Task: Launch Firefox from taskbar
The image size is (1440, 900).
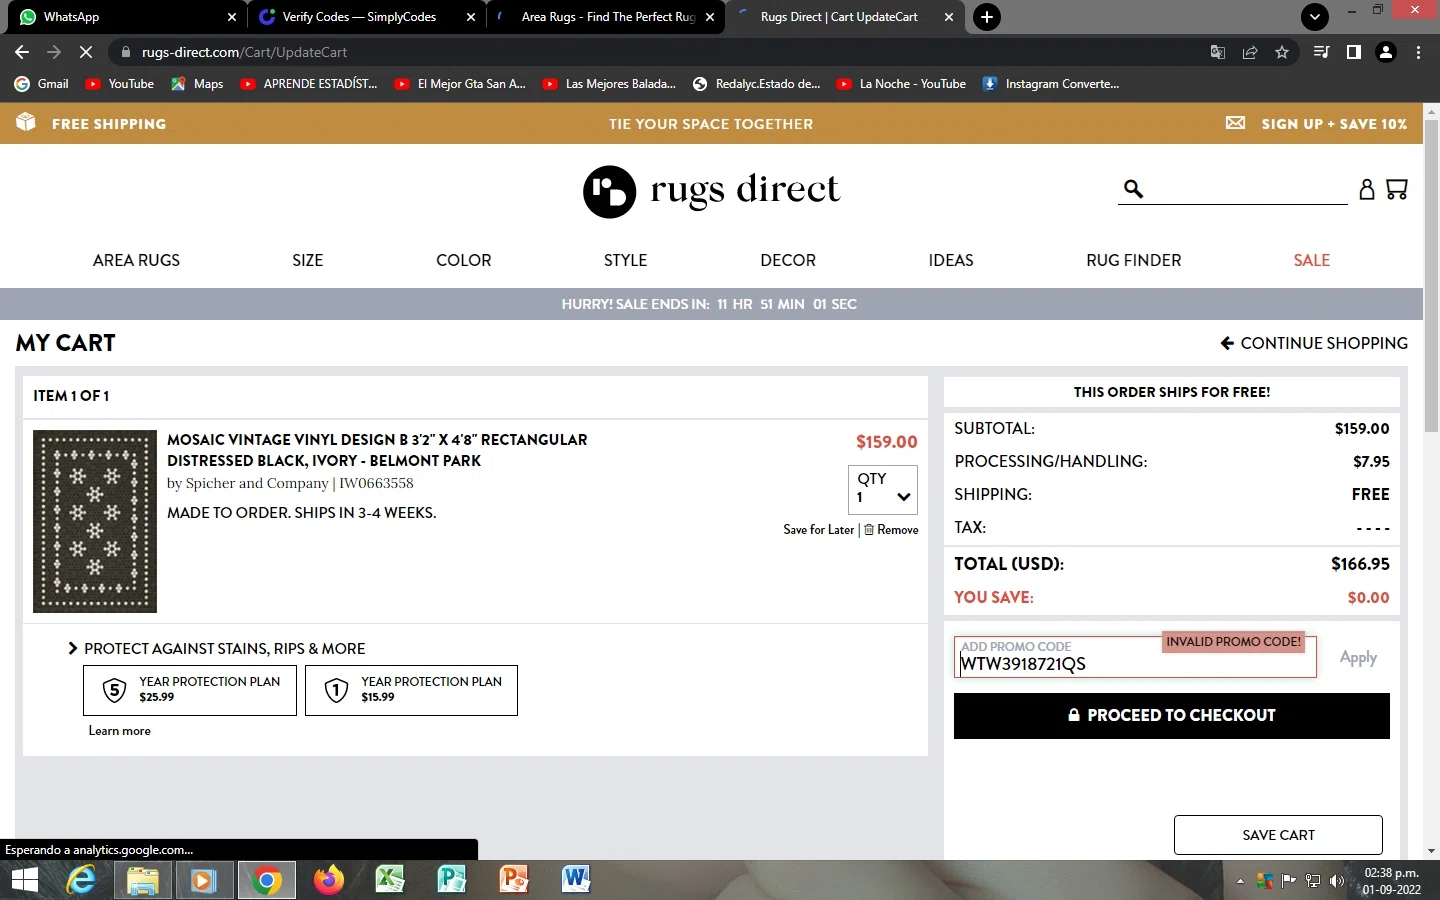Action: point(328,880)
